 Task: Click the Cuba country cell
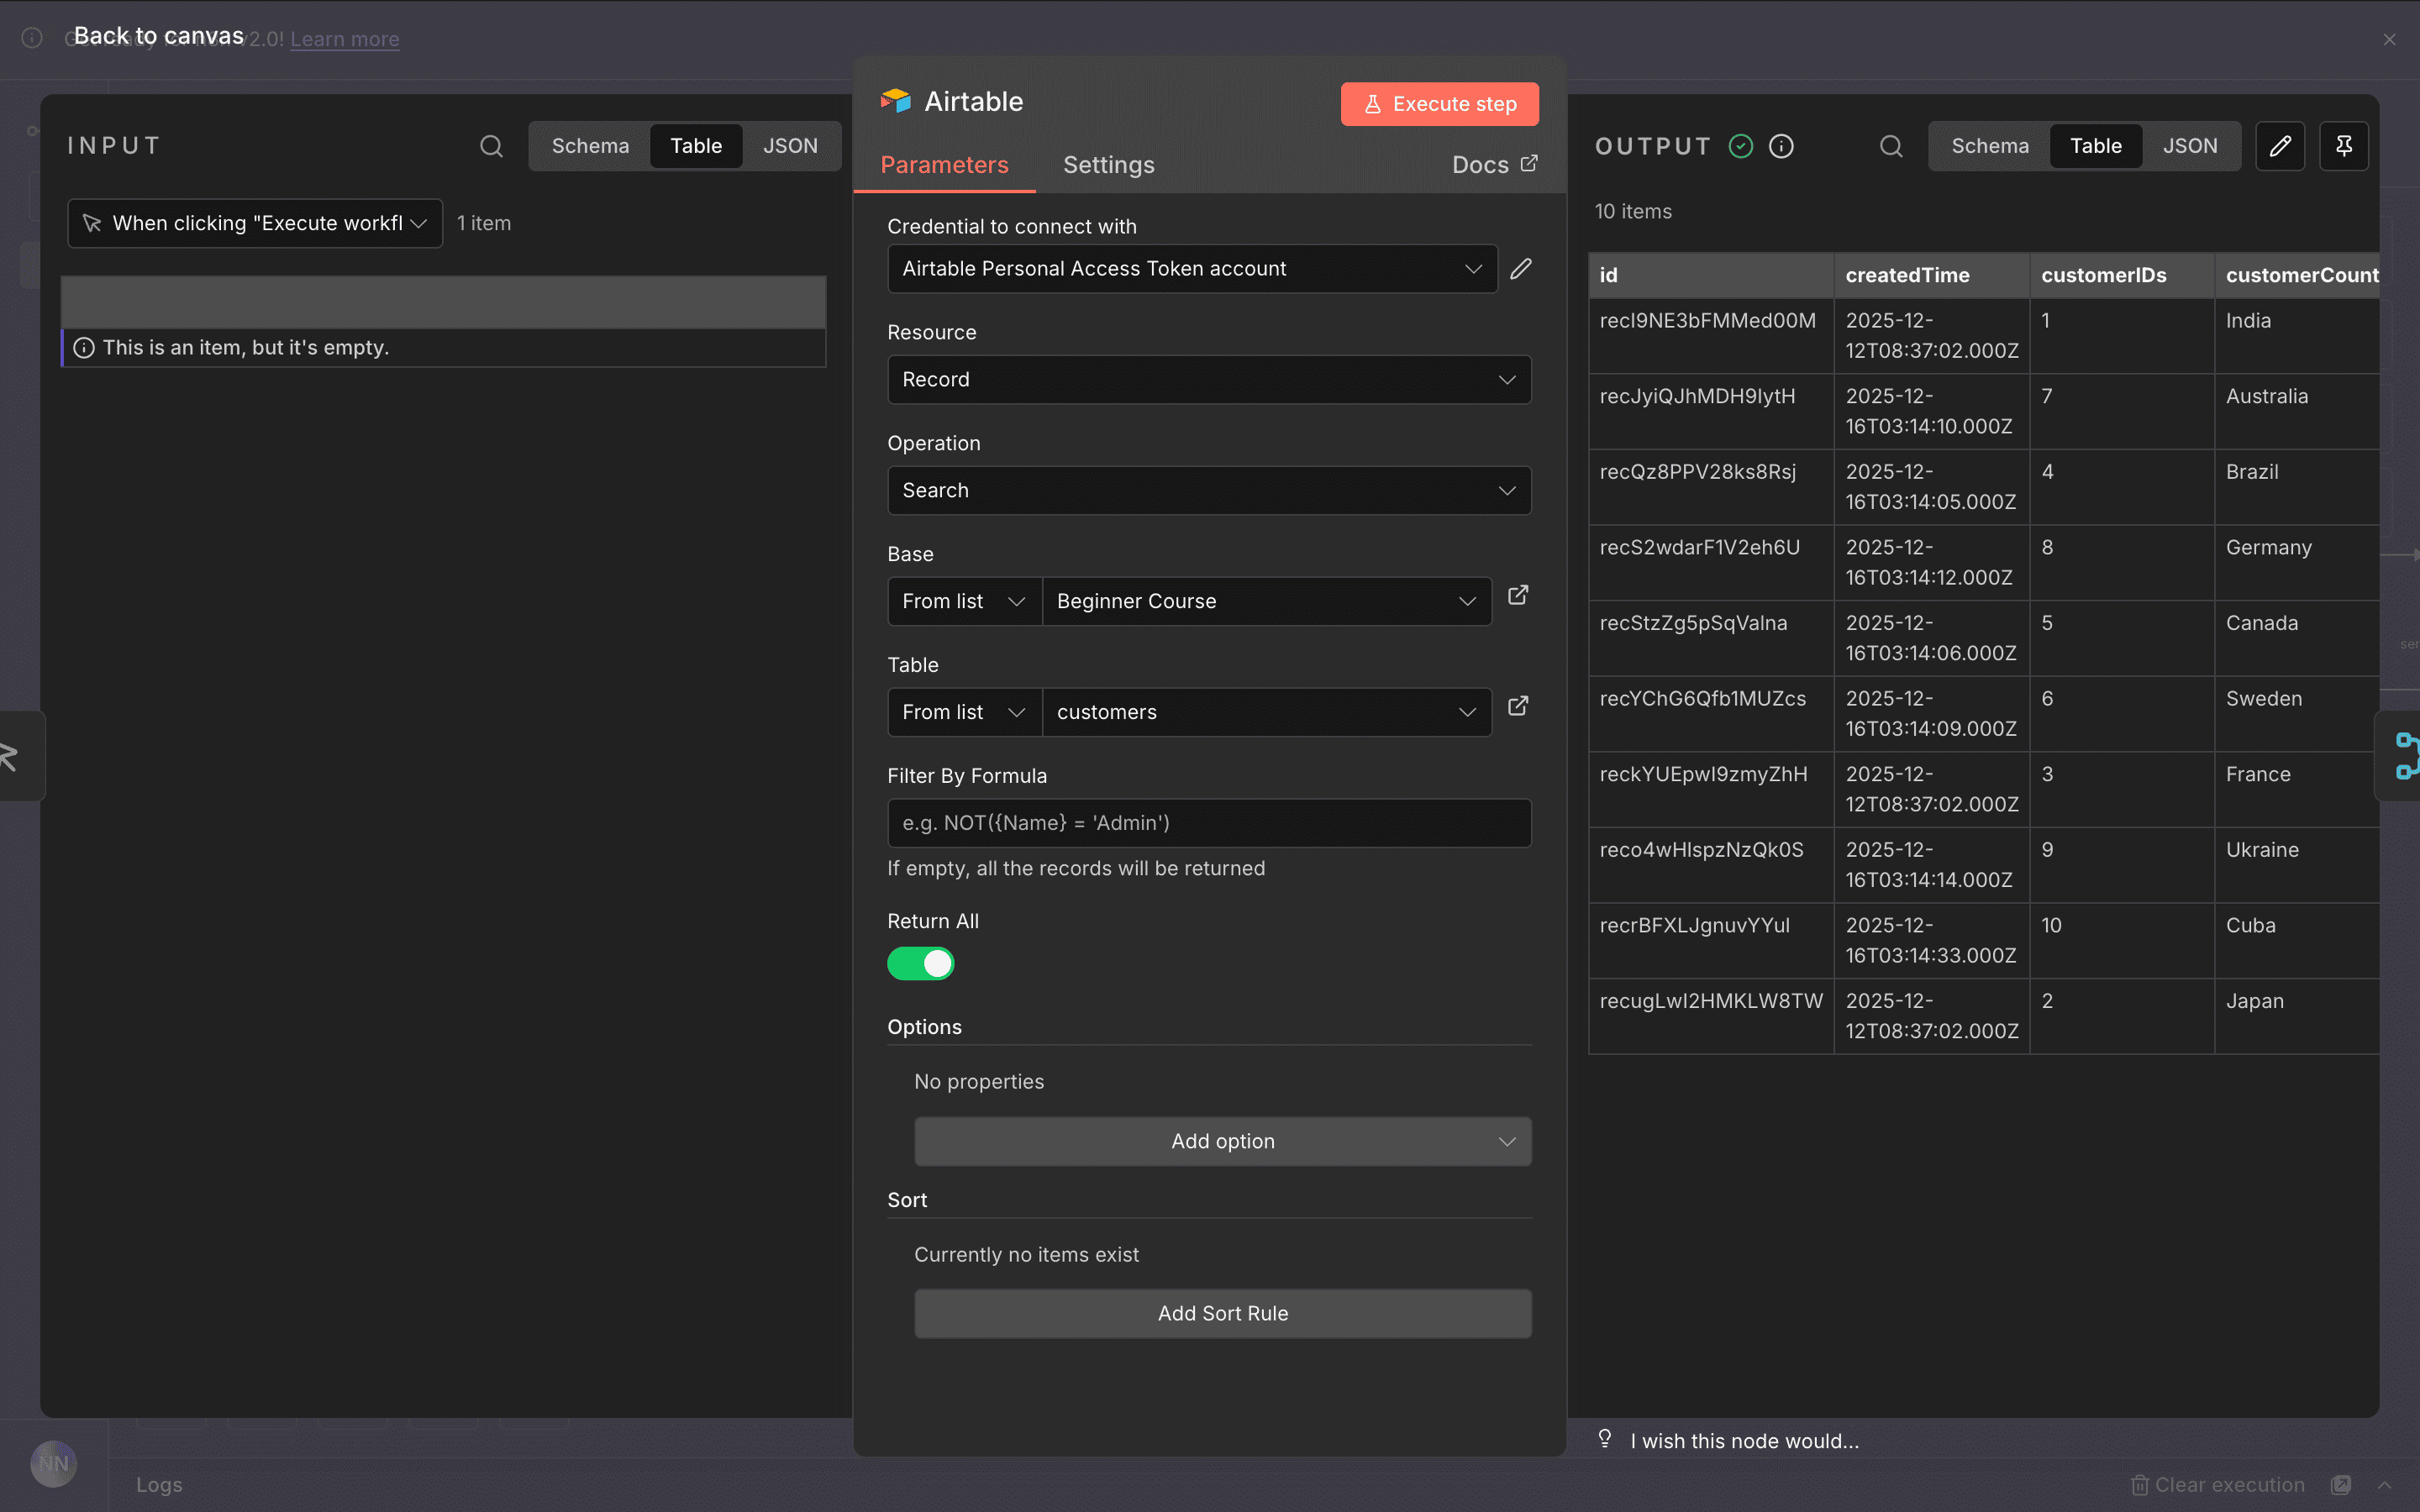point(2298,941)
